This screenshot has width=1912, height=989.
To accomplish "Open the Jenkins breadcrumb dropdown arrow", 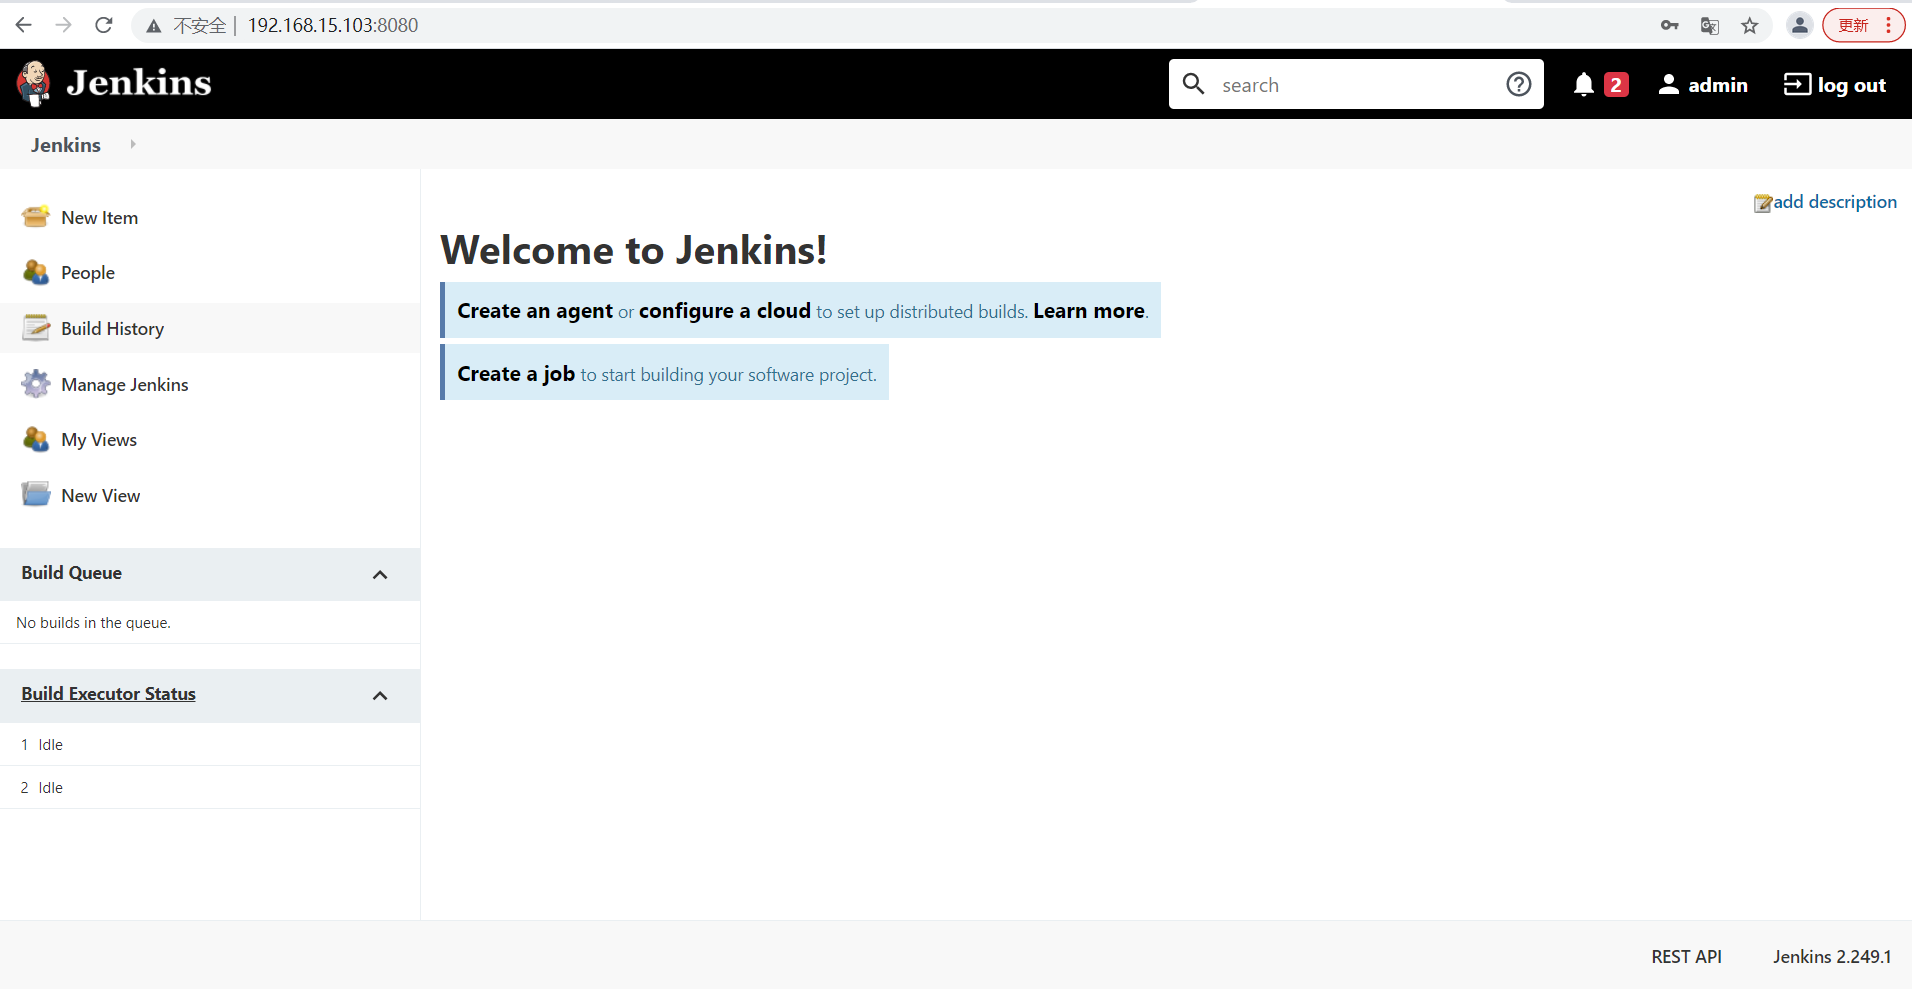I will [133, 144].
